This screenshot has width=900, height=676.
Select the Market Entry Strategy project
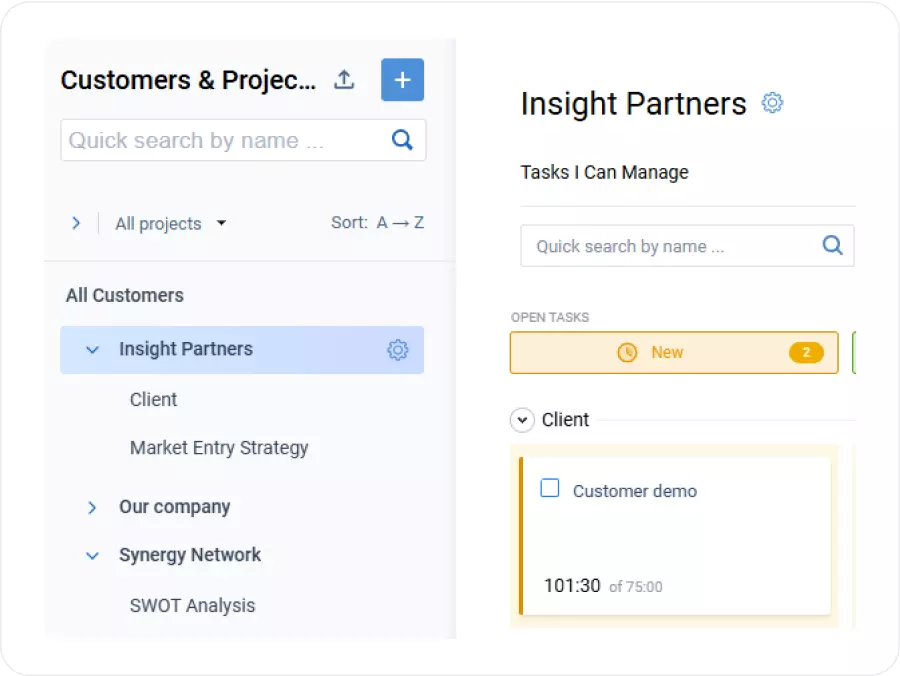tap(218, 448)
